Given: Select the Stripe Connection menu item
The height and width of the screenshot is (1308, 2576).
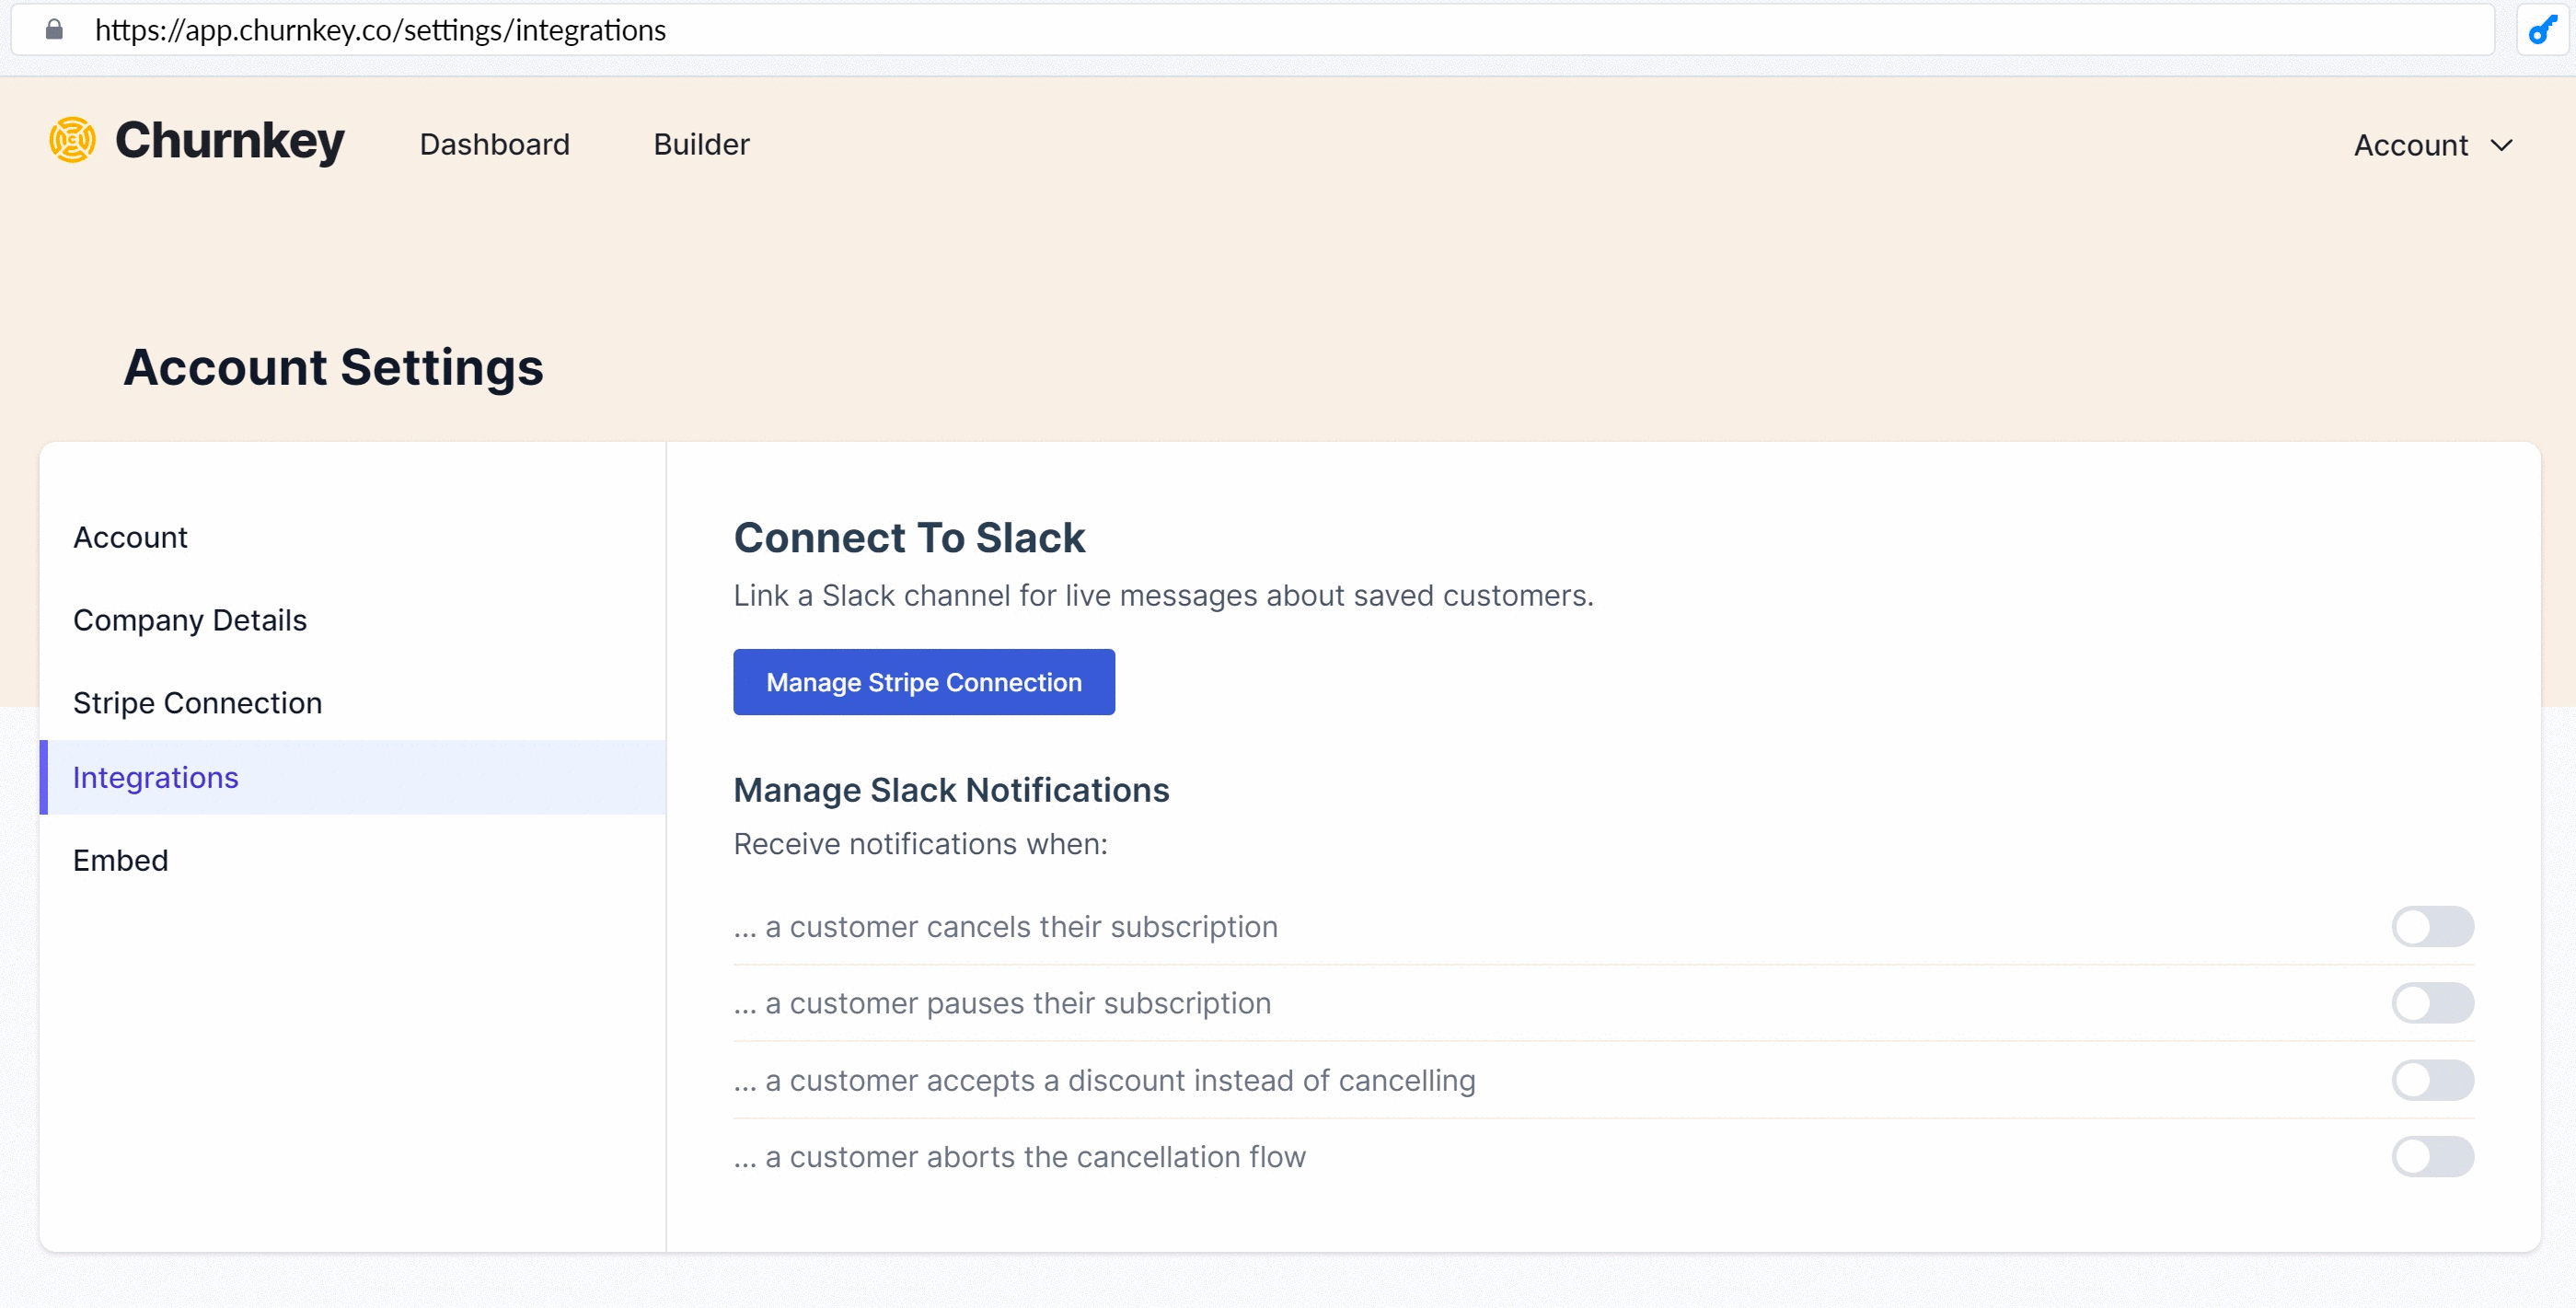Looking at the screenshot, I should tap(199, 700).
